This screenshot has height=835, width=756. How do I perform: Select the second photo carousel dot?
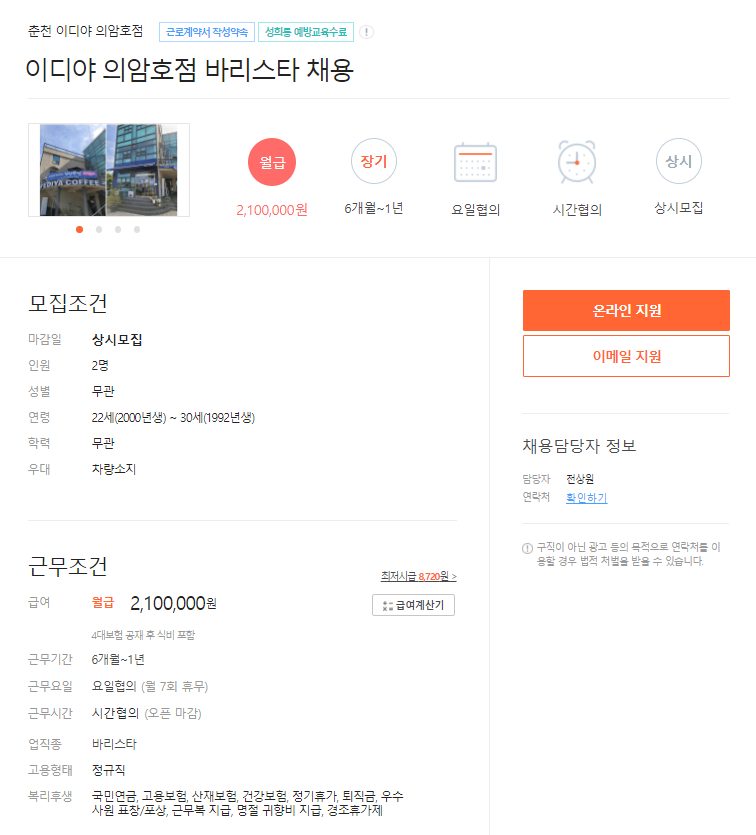[x=99, y=230]
